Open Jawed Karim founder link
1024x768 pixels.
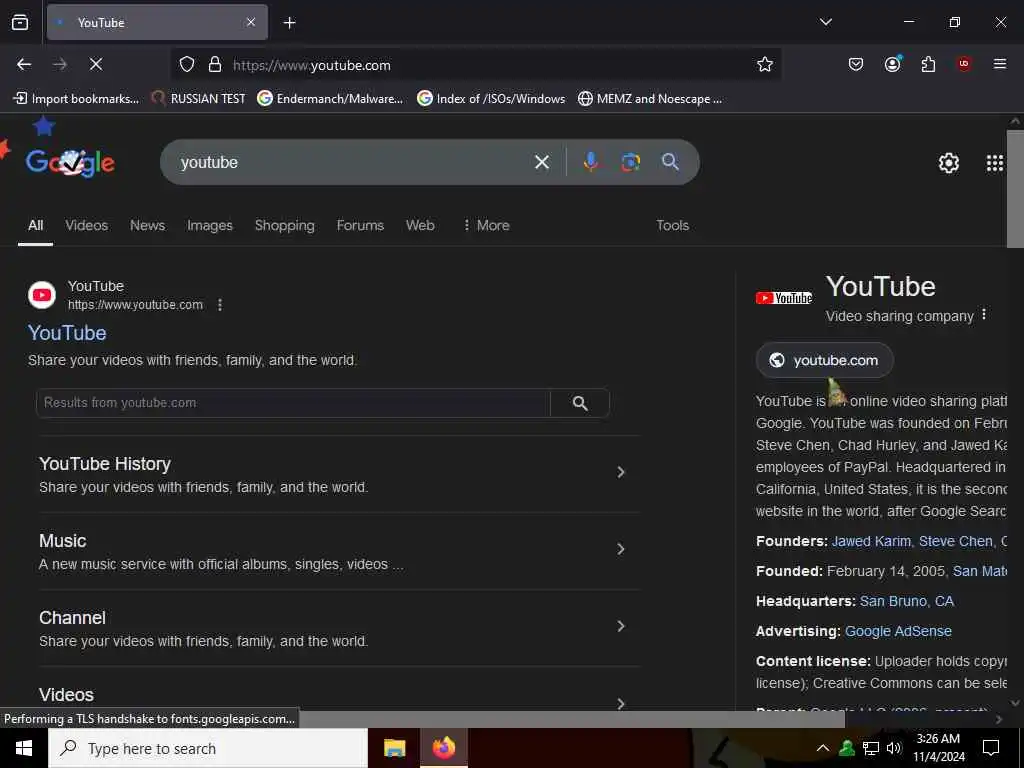coord(871,541)
